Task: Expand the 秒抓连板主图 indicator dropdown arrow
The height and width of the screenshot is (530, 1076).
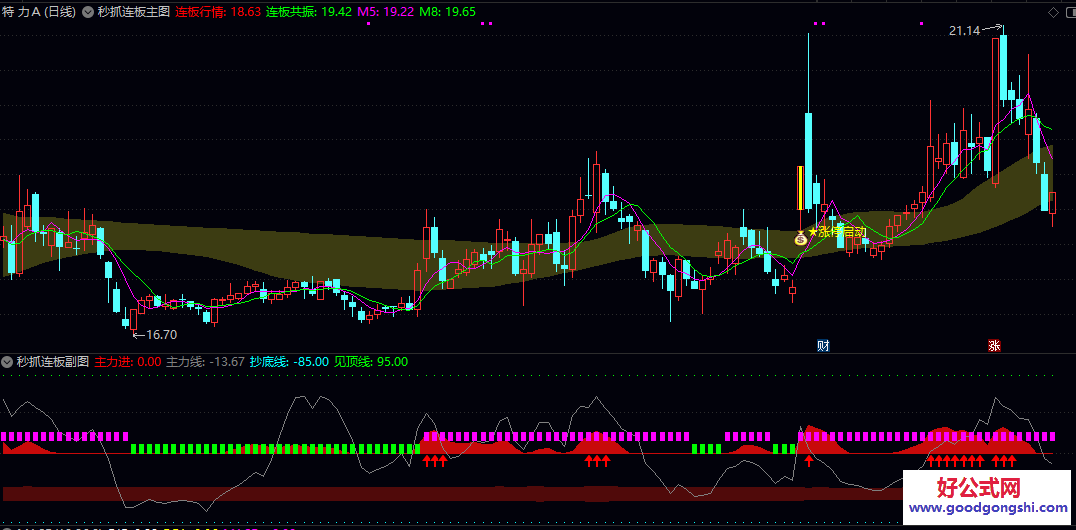Action: 89,13
